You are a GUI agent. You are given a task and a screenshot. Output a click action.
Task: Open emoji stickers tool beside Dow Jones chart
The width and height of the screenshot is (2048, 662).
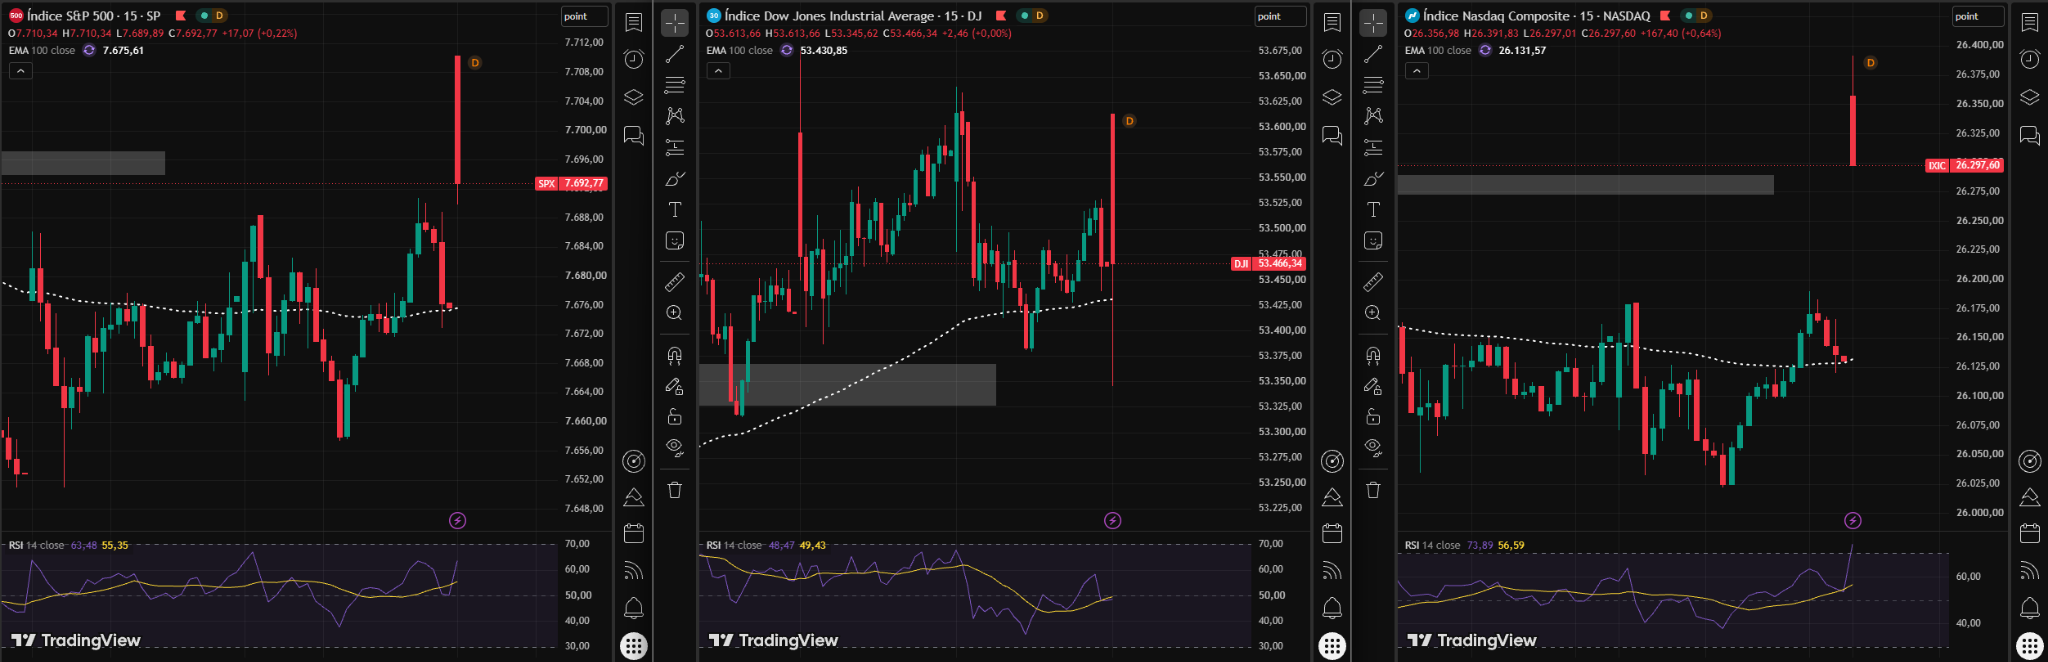(x=675, y=241)
